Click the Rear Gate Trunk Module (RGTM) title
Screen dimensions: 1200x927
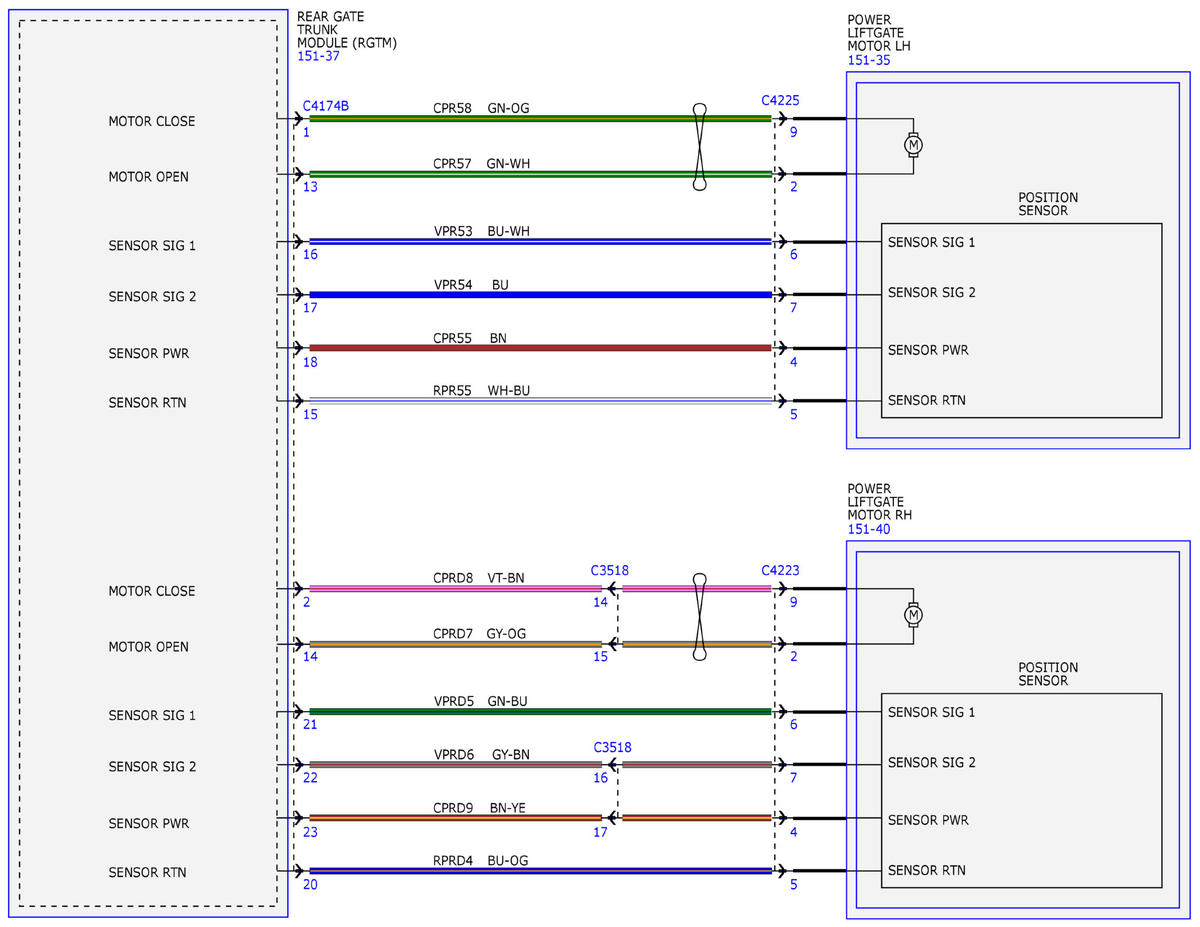347,31
